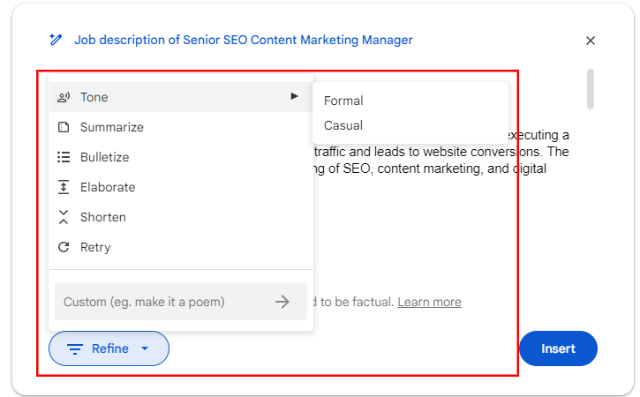The image size is (640, 397).
Task: Click the Retry circular arrow icon
Action: click(63, 247)
